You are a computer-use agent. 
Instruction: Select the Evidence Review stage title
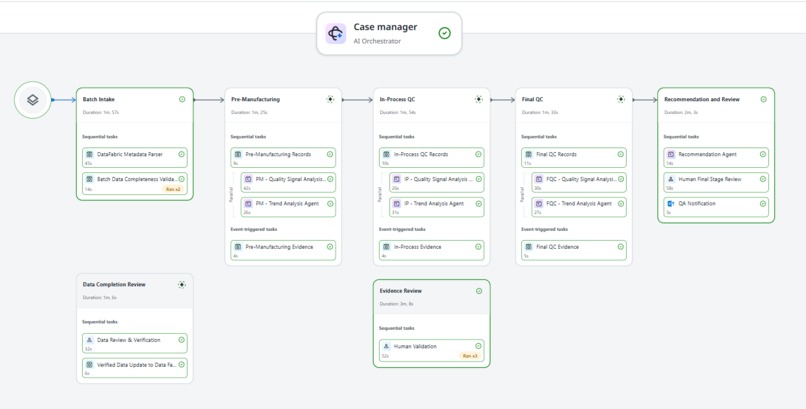pos(400,291)
